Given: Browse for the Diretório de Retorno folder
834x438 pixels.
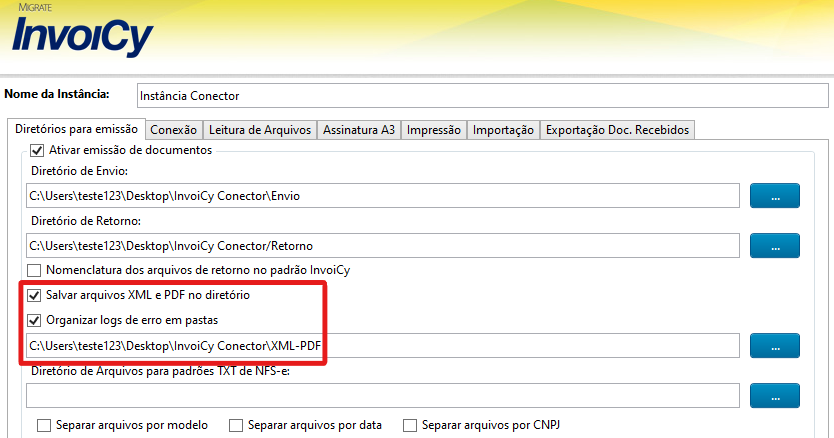Looking at the screenshot, I should point(775,245).
